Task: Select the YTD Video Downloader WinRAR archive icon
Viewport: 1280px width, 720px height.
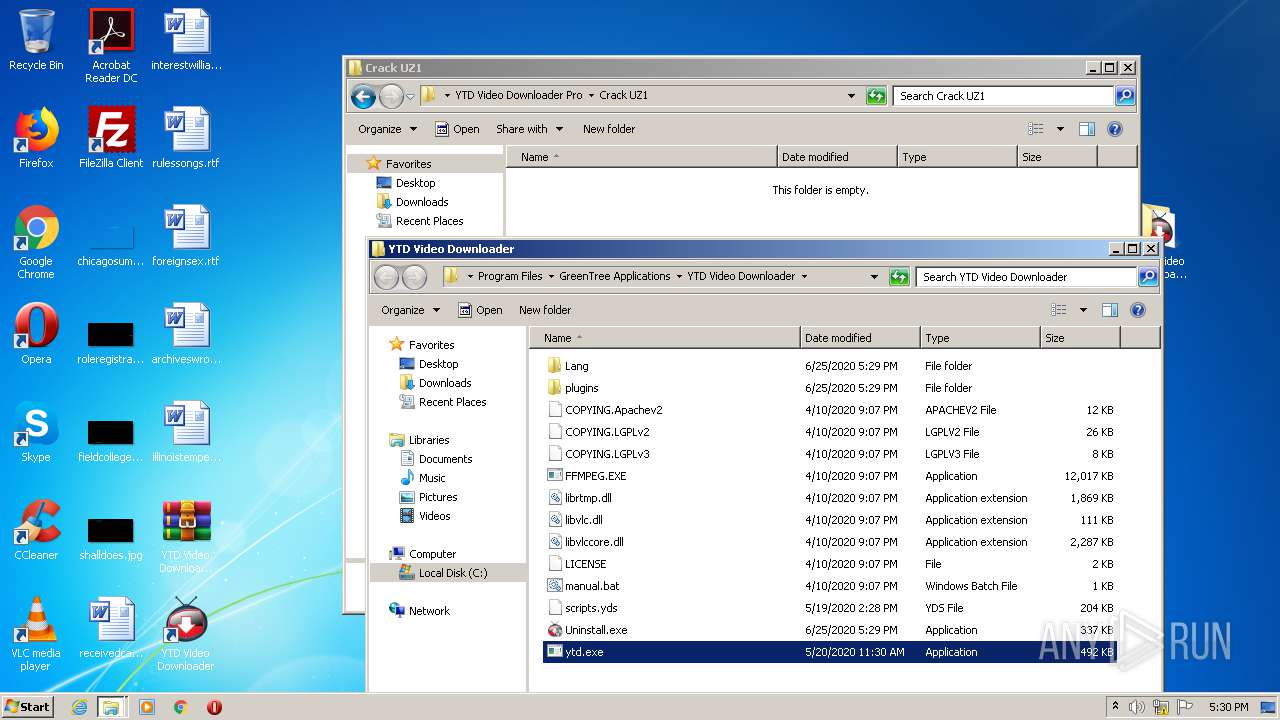Action: (186, 536)
